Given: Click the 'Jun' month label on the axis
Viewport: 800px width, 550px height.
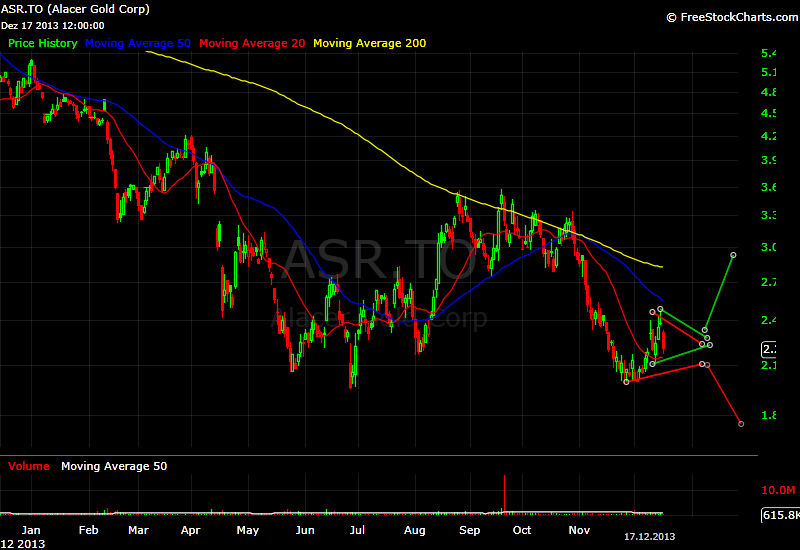Looking at the screenshot, I should tap(305, 530).
